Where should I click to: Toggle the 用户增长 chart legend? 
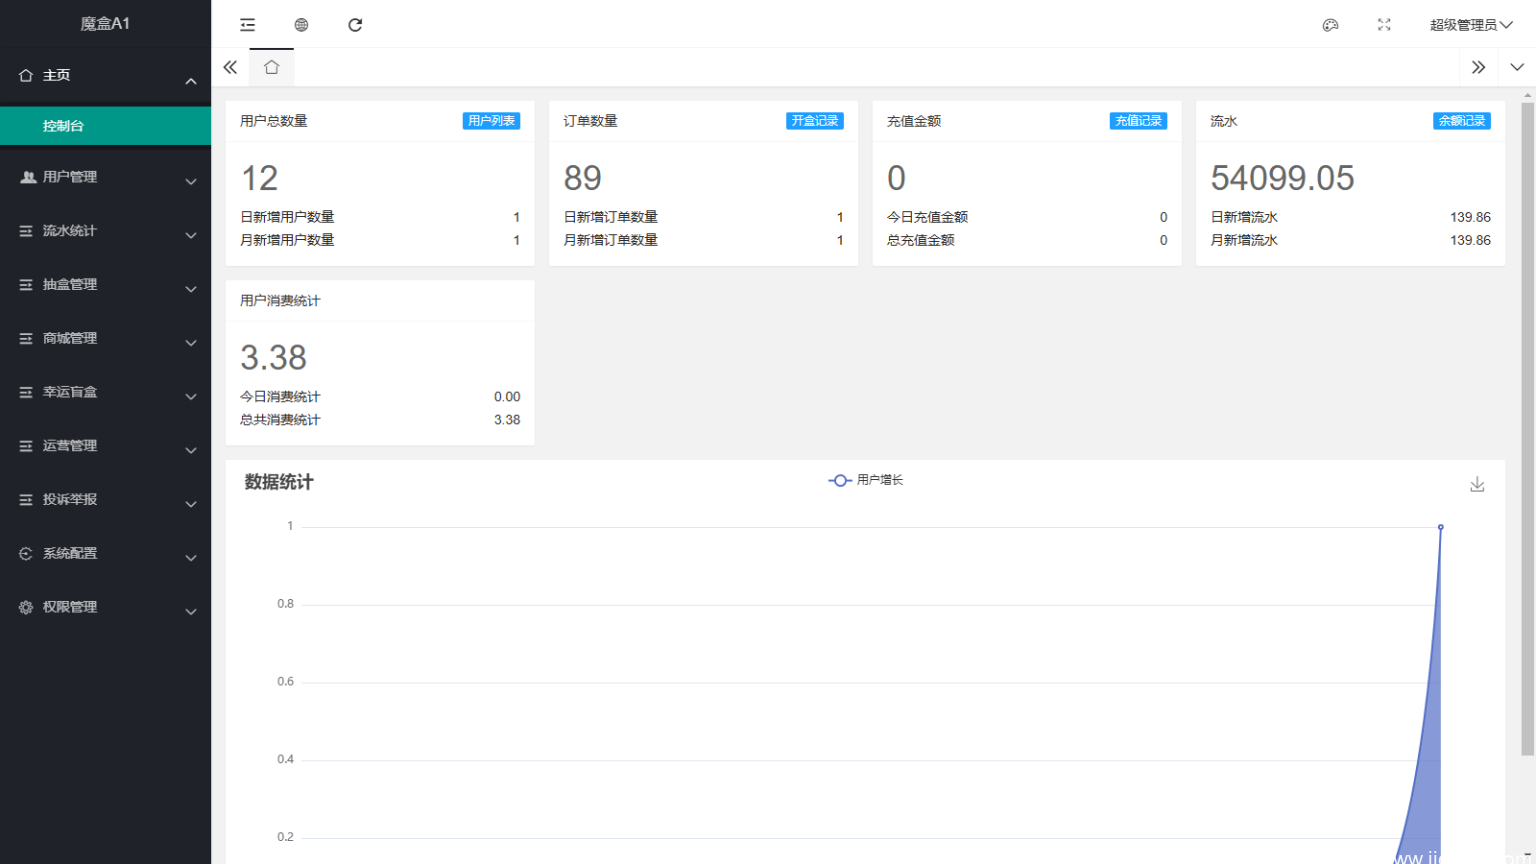pos(865,480)
